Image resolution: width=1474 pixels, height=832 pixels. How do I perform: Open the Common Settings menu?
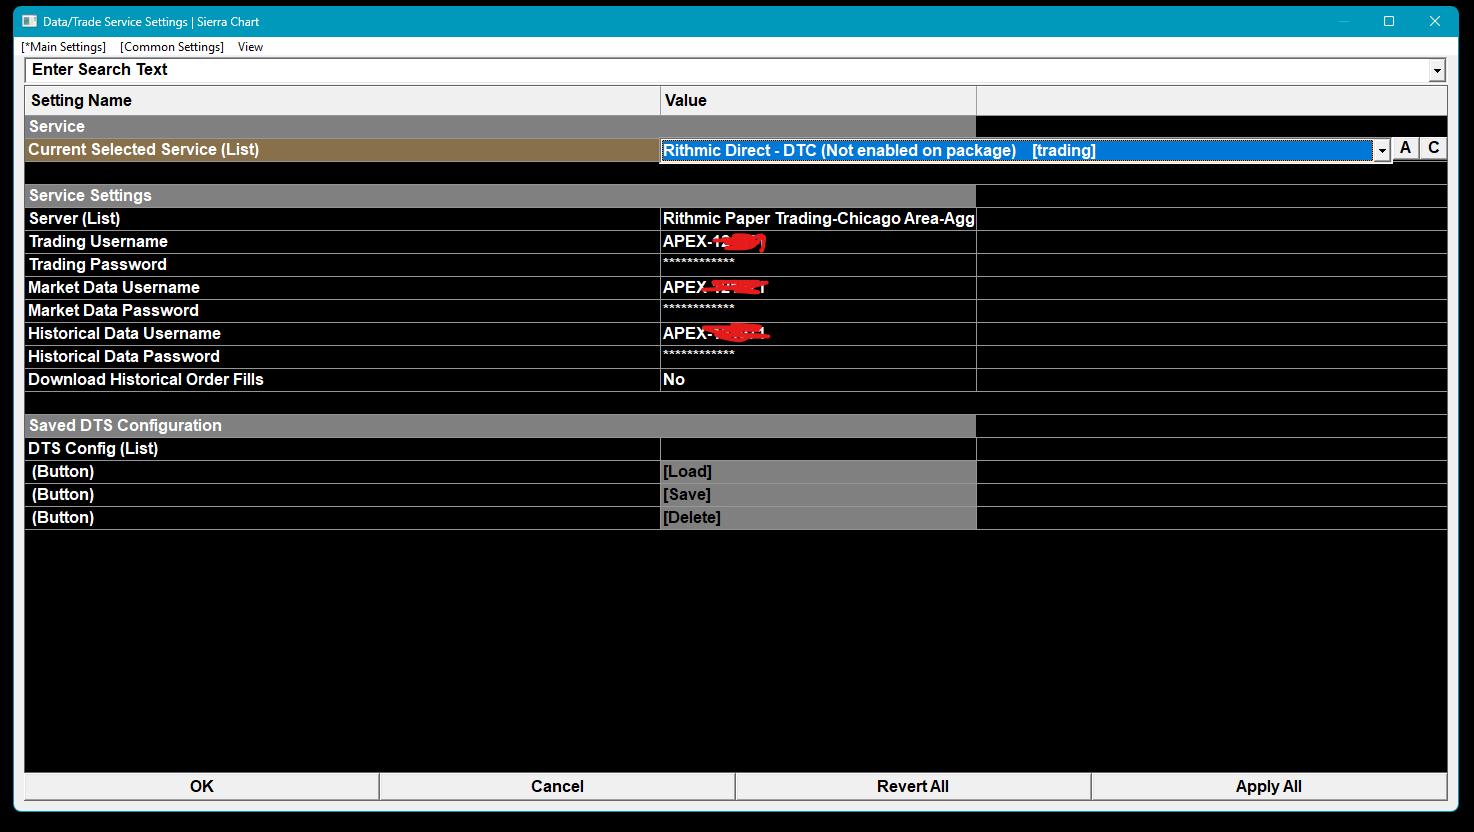pos(172,47)
